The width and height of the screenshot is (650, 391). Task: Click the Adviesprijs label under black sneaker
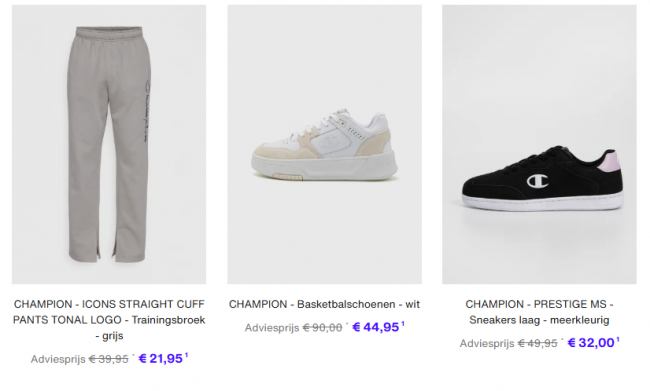coord(487,343)
